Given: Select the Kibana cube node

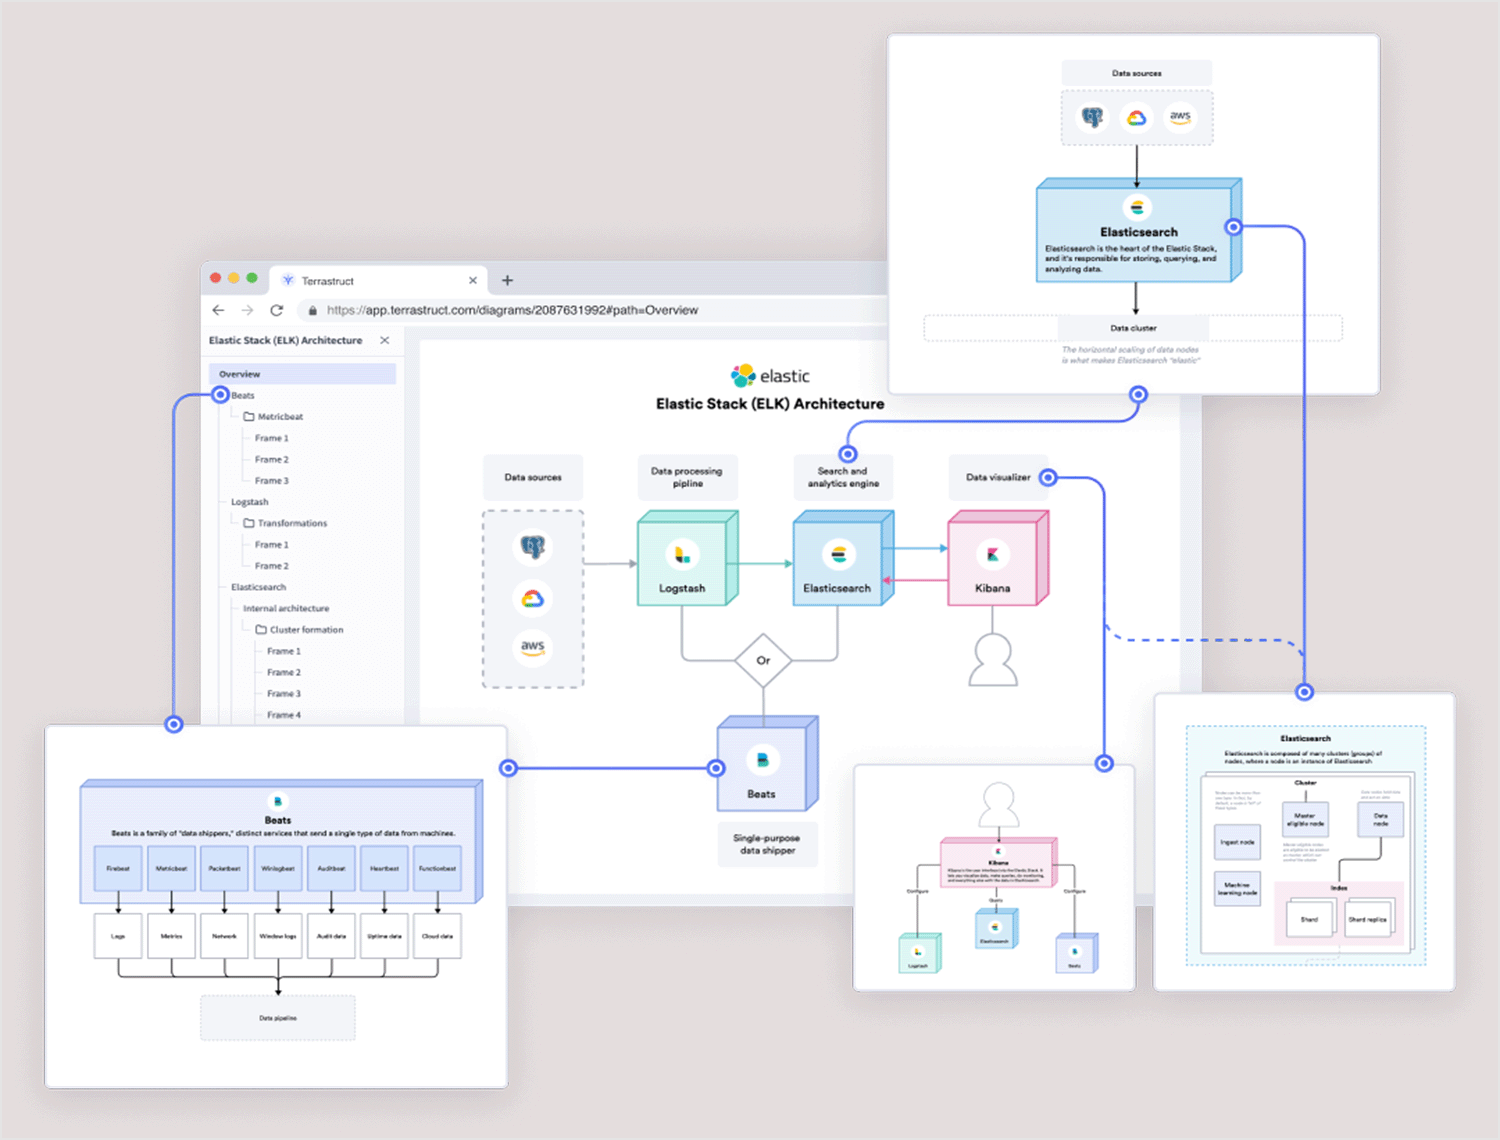Looking at the screenshot, I should click(x=997, y=558).
